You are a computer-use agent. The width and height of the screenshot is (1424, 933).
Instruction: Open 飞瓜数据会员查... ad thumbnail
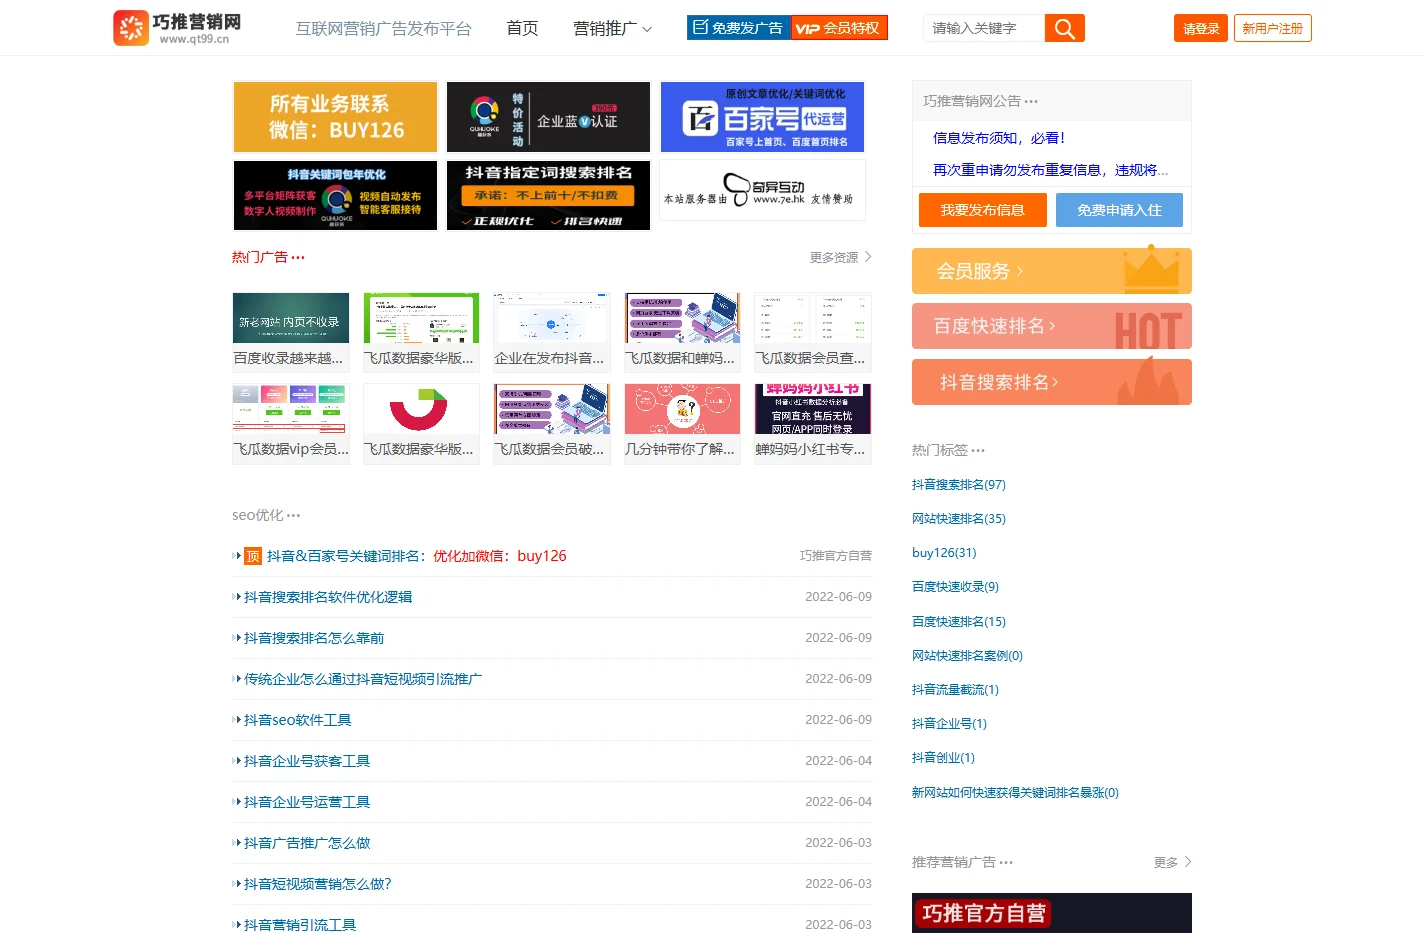tap(813, 332)
